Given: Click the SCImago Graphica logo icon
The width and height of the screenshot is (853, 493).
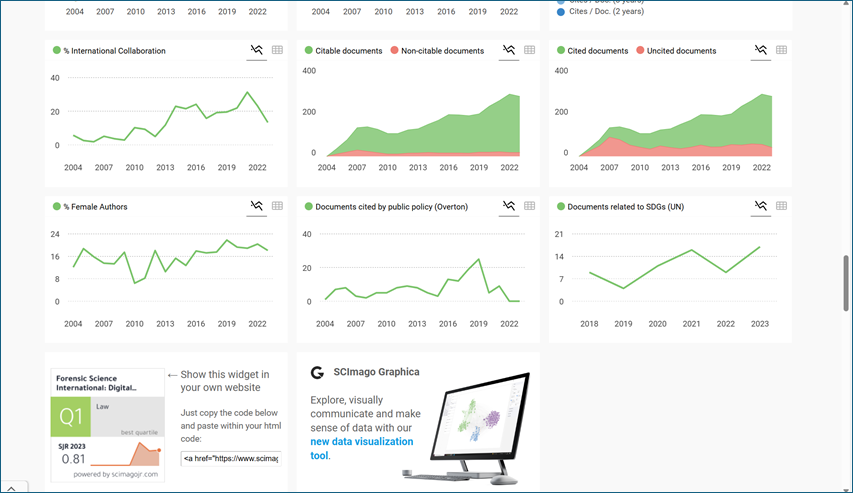Looking at the screenshot, I should tap(317, 372).
